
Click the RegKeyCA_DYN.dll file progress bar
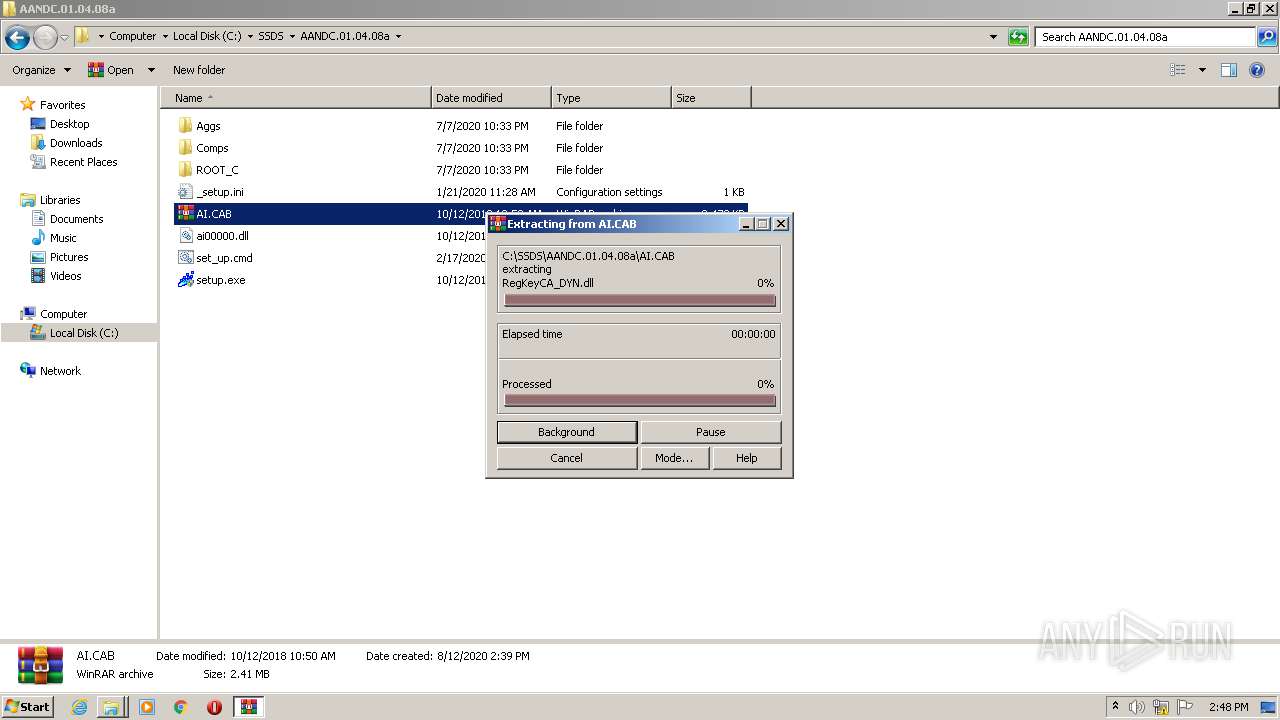(x=640, y=300)
